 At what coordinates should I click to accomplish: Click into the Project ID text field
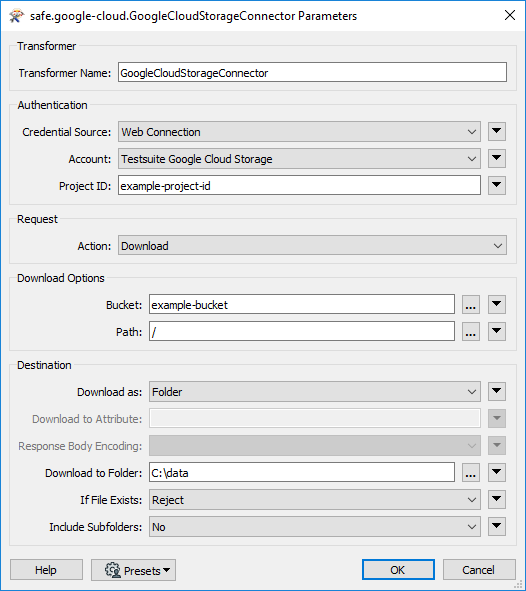299,185
